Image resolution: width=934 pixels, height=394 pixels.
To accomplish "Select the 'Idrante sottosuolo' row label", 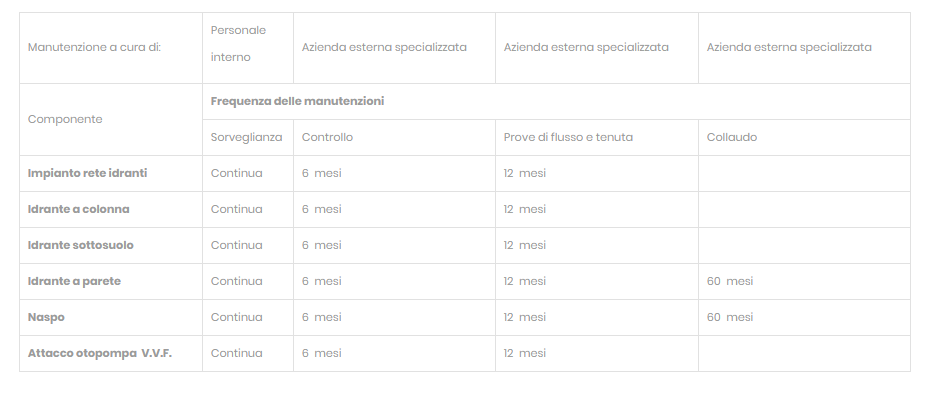I will tap(81, 245).
